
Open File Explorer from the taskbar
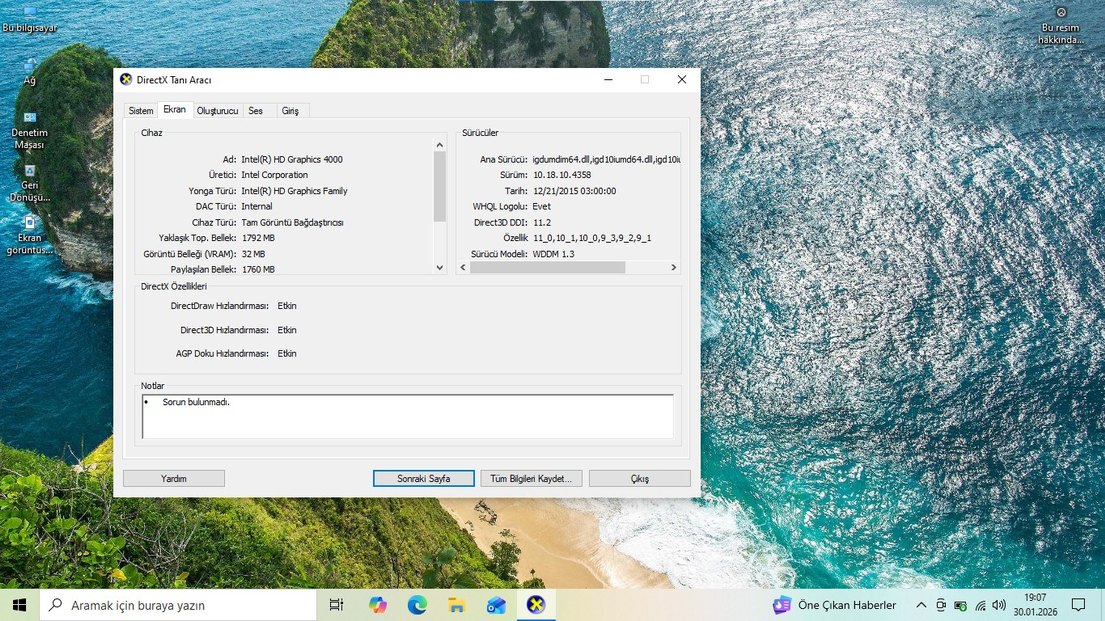[457, 605]
